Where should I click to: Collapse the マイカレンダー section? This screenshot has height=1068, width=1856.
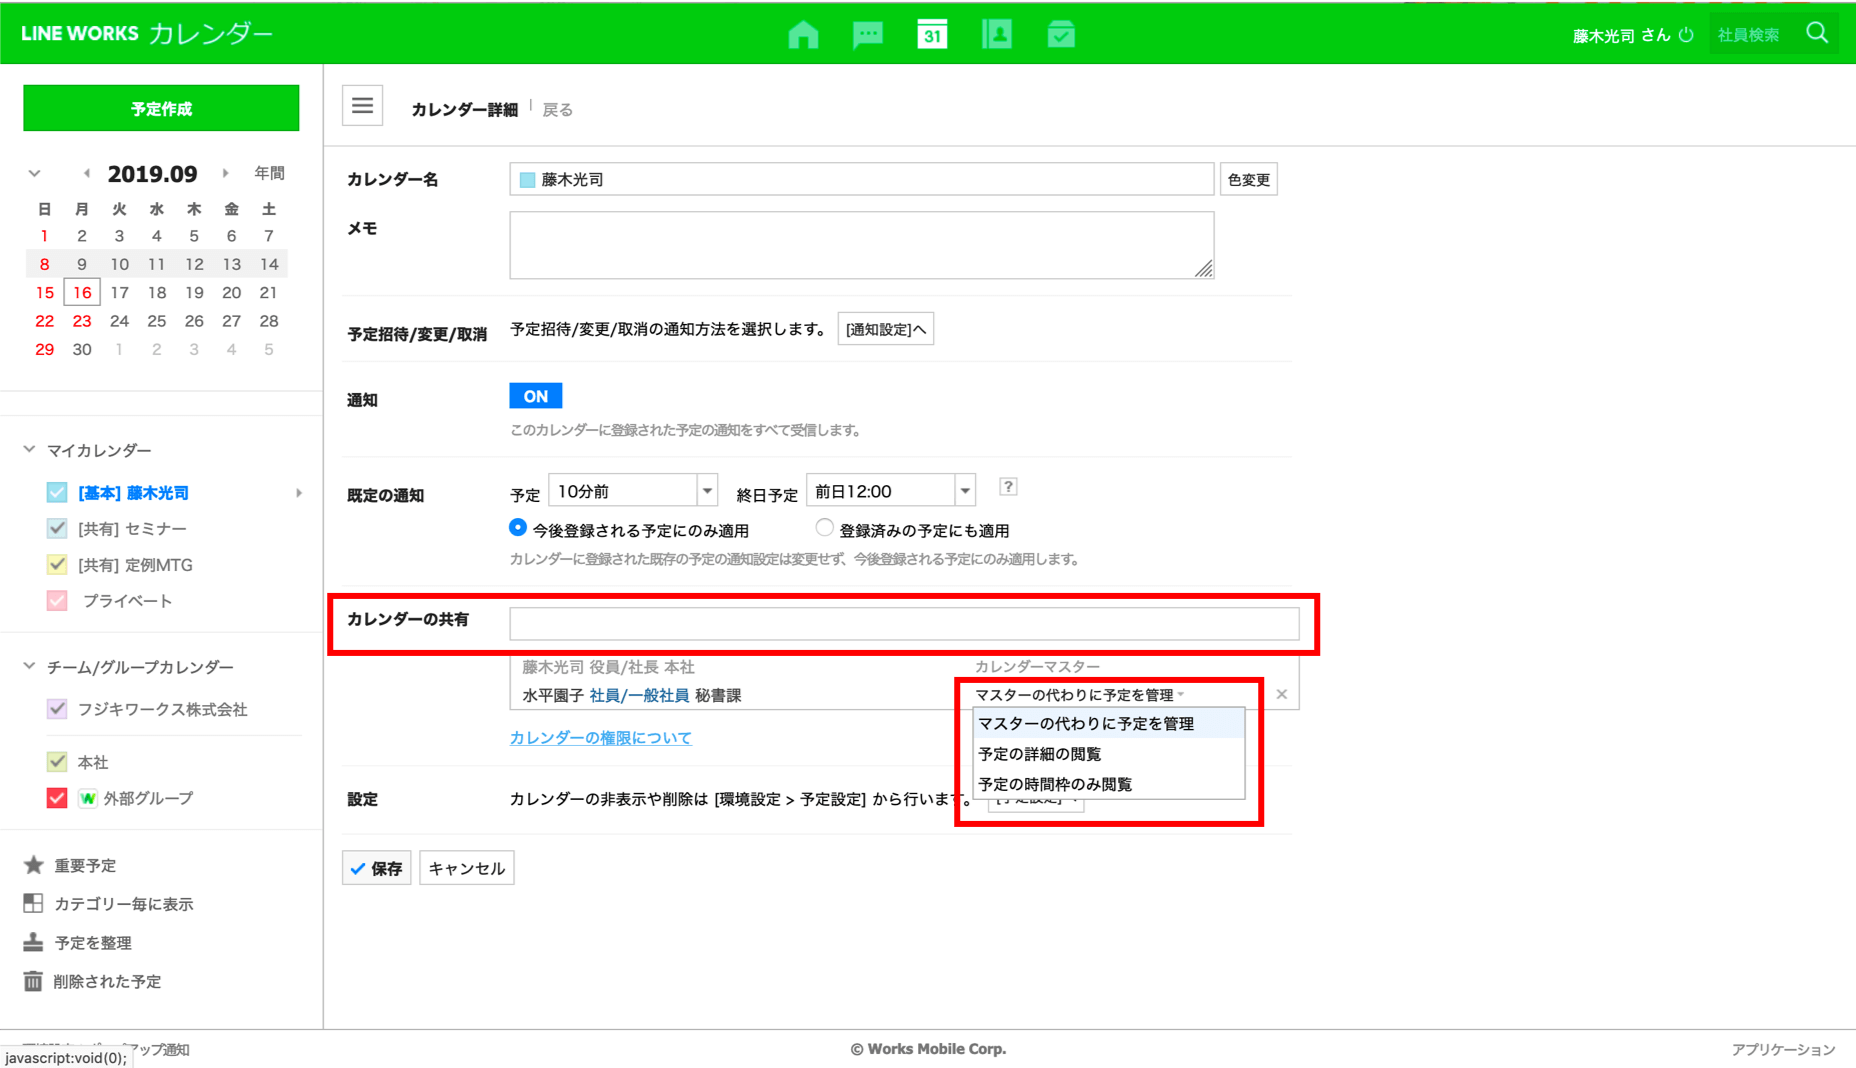pyautogui.click(x=30, y=450)
